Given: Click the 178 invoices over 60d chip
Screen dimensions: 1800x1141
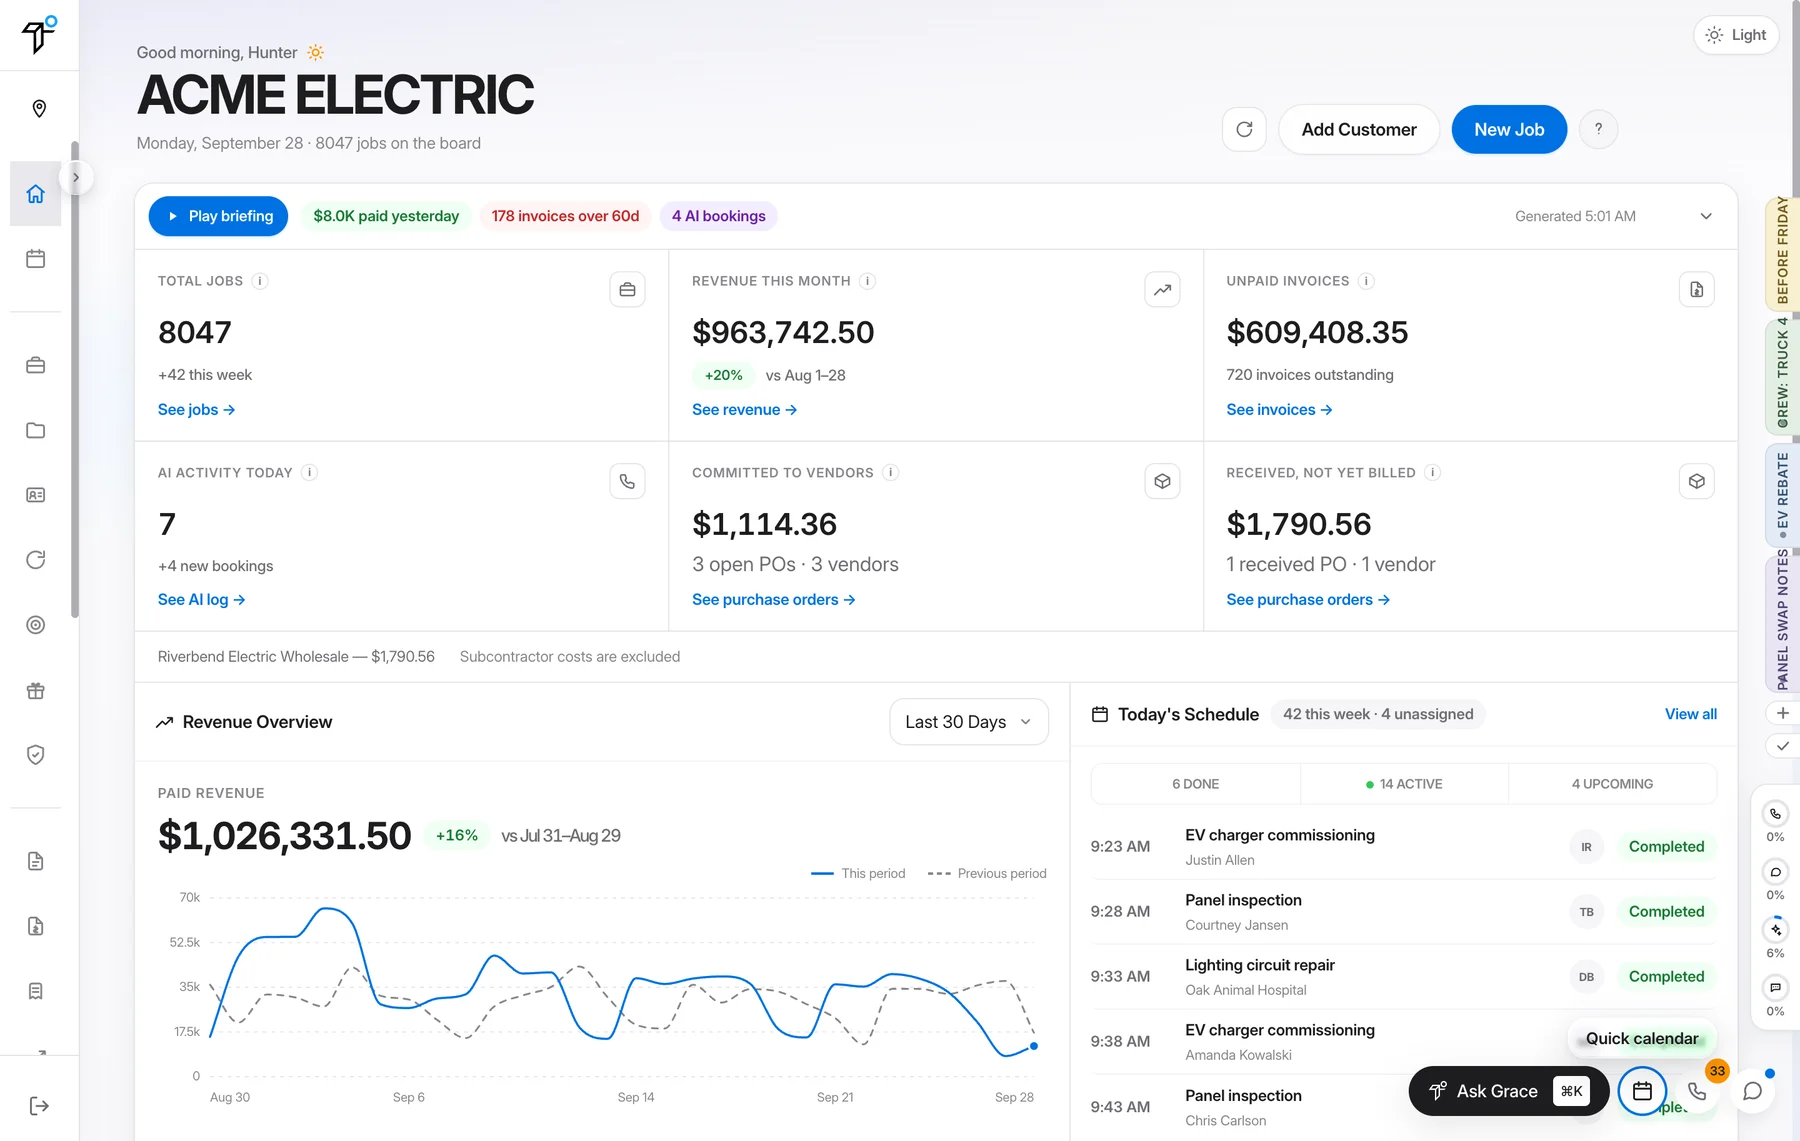Looking at the screenshot, I should coord(565,216).
